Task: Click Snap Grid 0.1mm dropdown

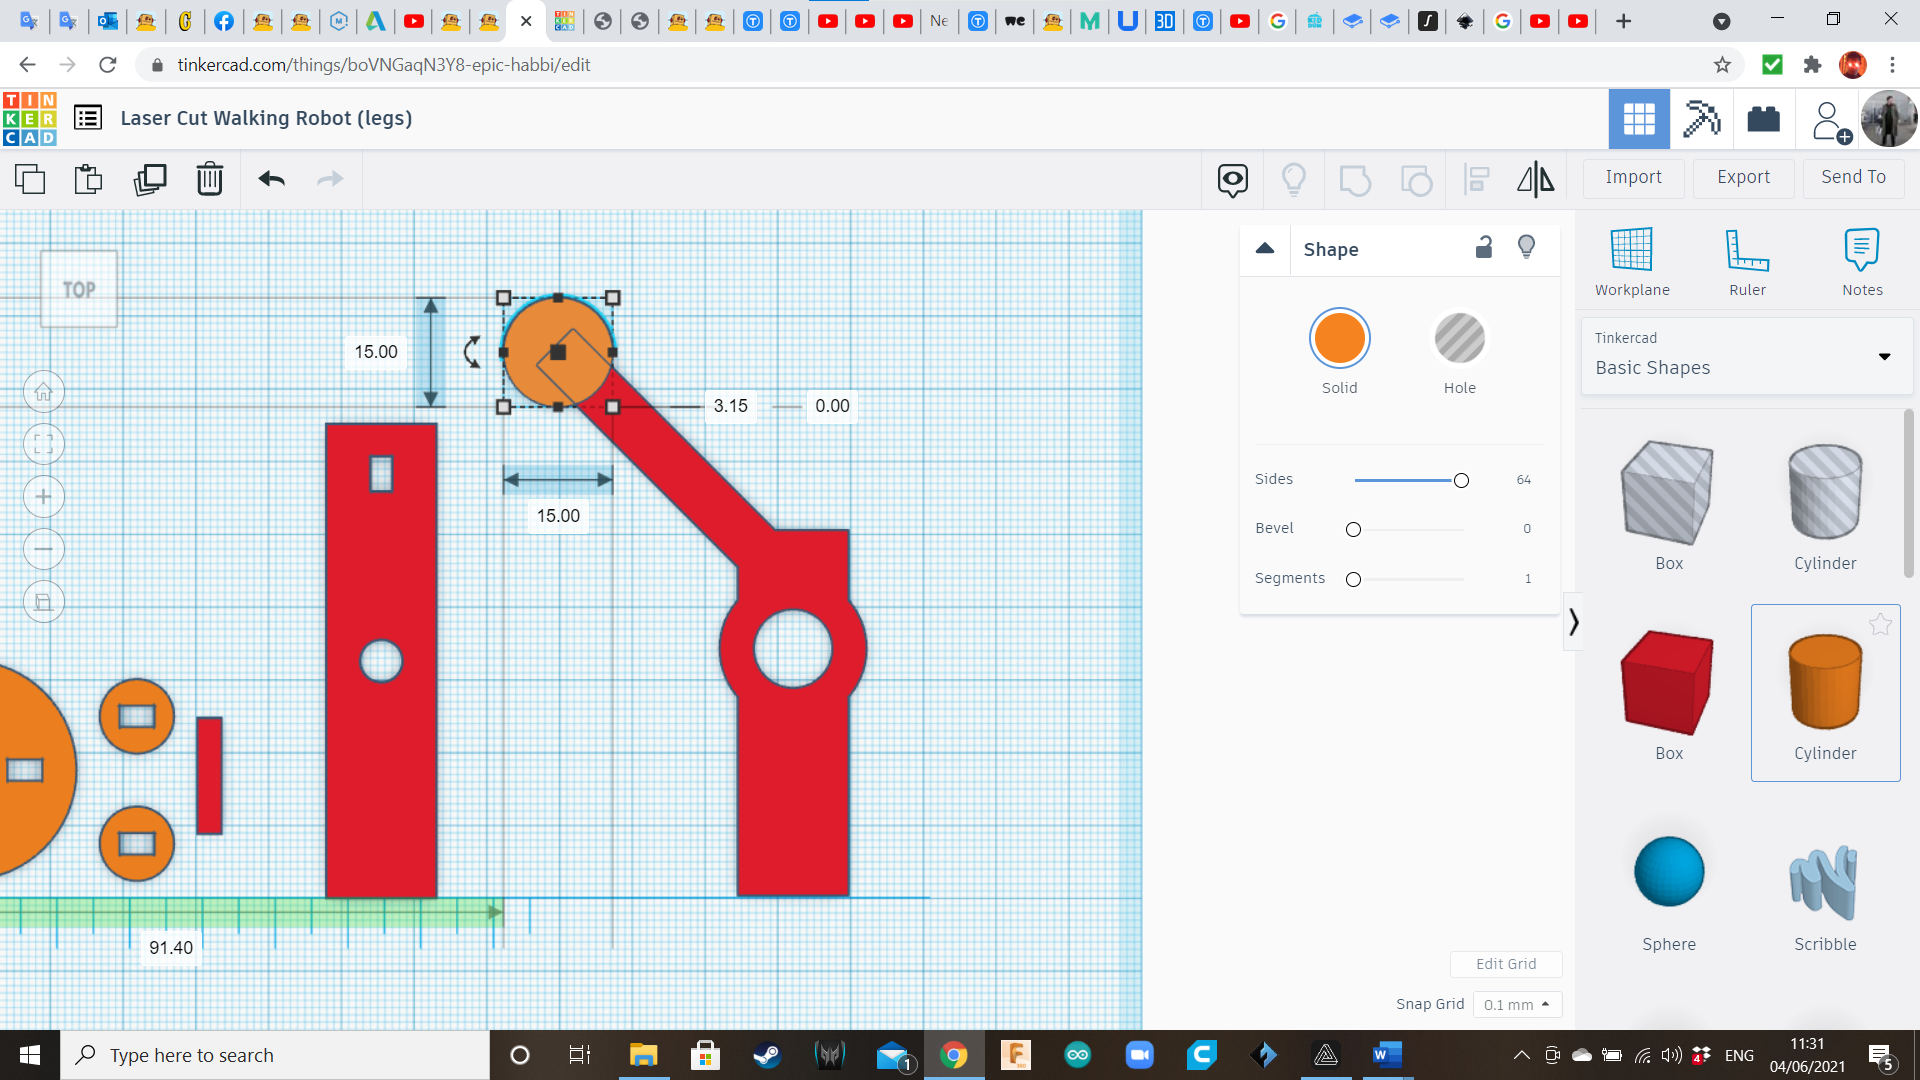Action: [x=1514, y=1004]
